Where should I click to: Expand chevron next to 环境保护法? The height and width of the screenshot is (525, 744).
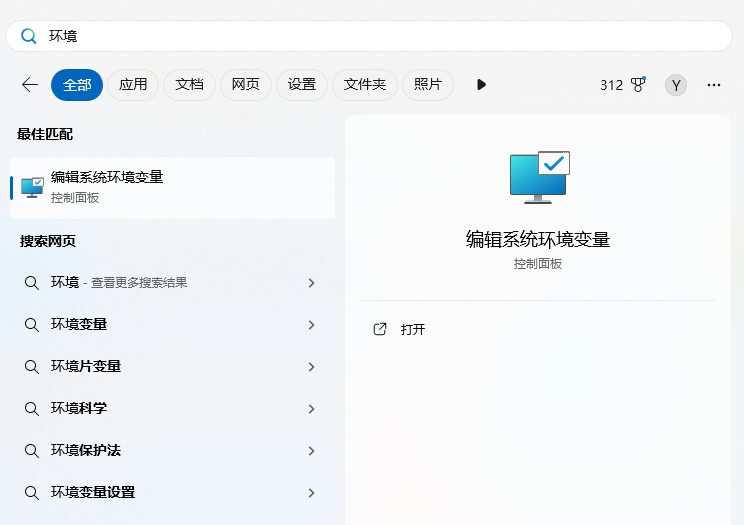click(x=311, y=451)
